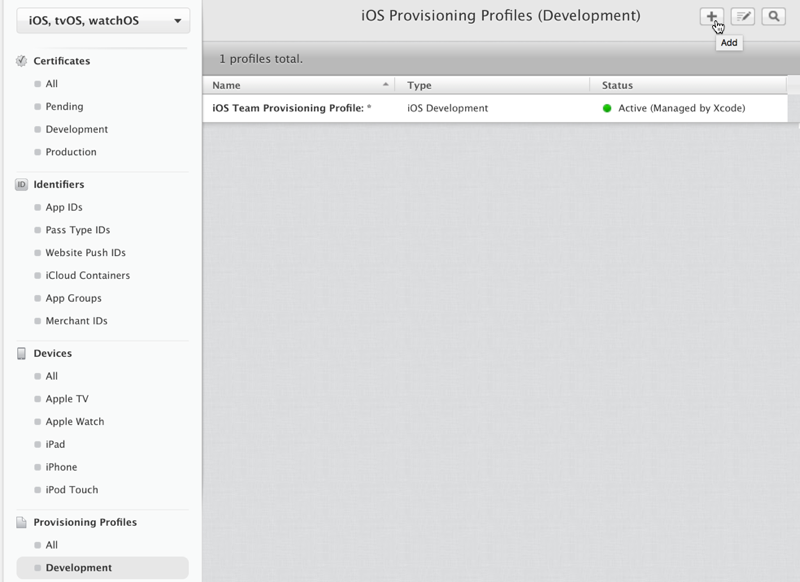Show iPhone devices list

61,467
